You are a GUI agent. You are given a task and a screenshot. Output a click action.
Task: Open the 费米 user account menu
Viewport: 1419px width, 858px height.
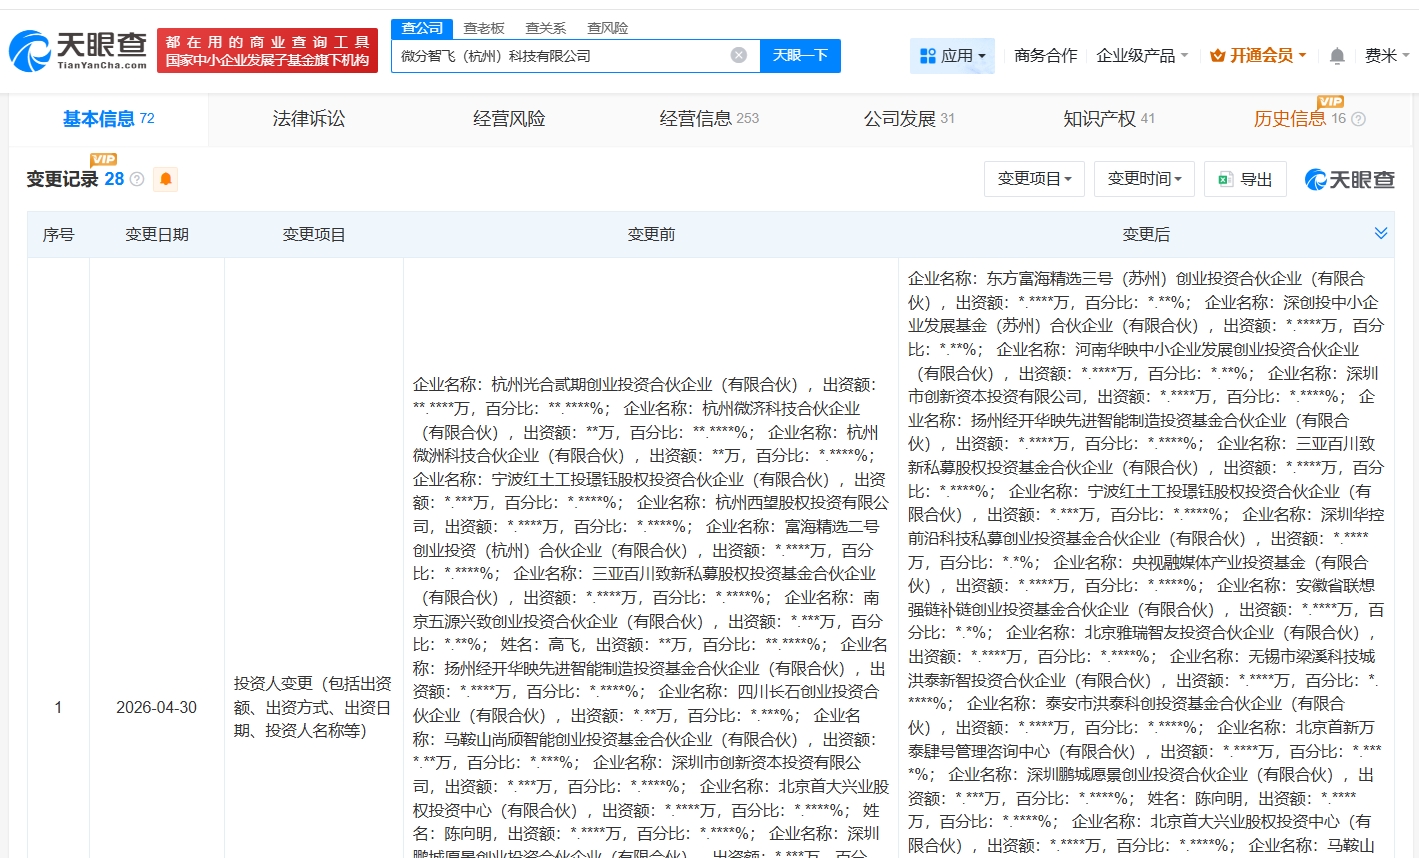[x=1387, y=56]
